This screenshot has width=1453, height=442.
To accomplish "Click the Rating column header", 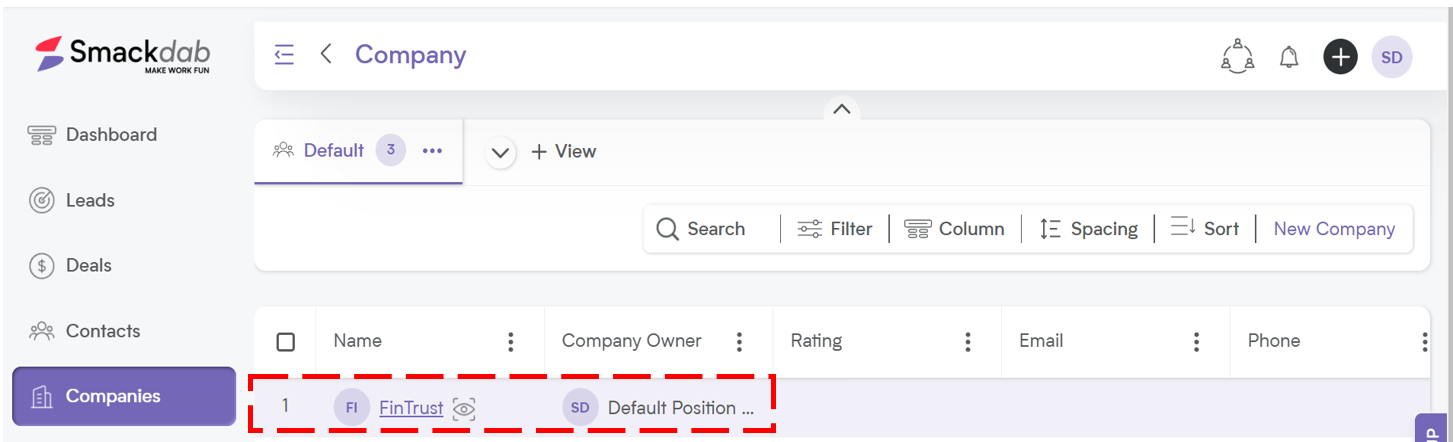I will click(x=816, y=341).
